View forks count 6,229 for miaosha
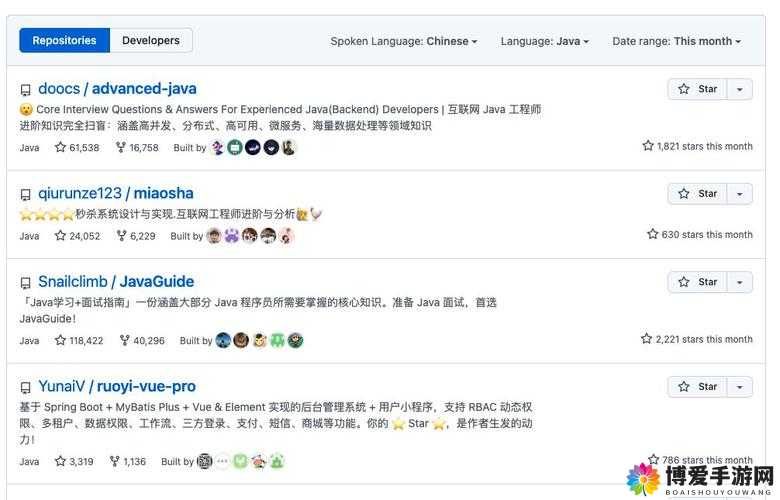The height and width of the screenshot is (500, 780). [136, 236]
